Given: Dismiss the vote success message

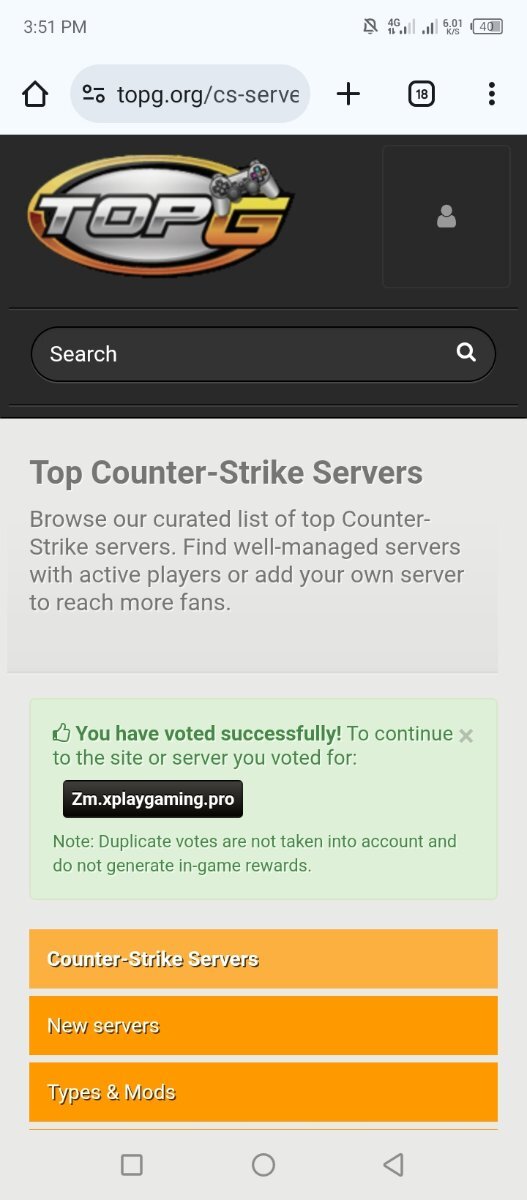Looking at the screenshot, I should 466,736.
